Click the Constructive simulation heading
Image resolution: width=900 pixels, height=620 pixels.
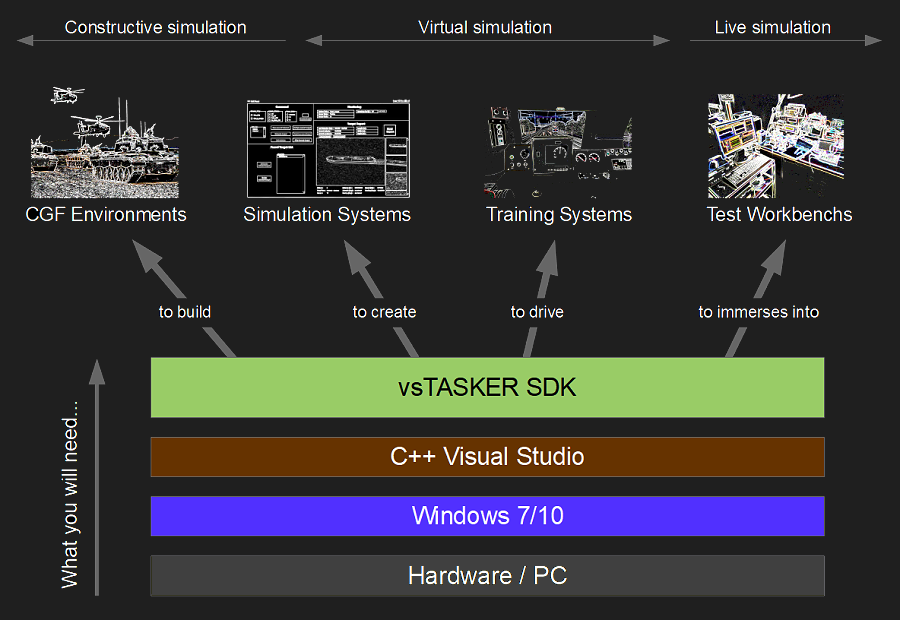(x=155, y=27)
